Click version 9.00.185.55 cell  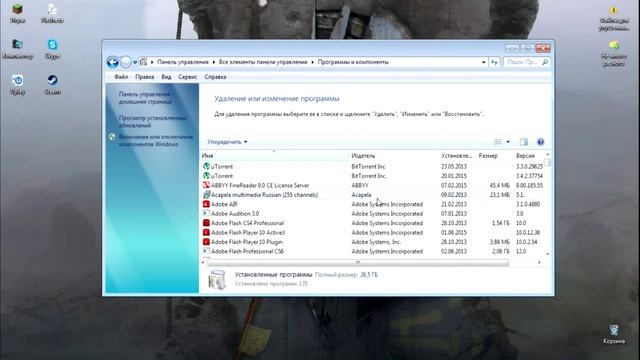point(529,185)
